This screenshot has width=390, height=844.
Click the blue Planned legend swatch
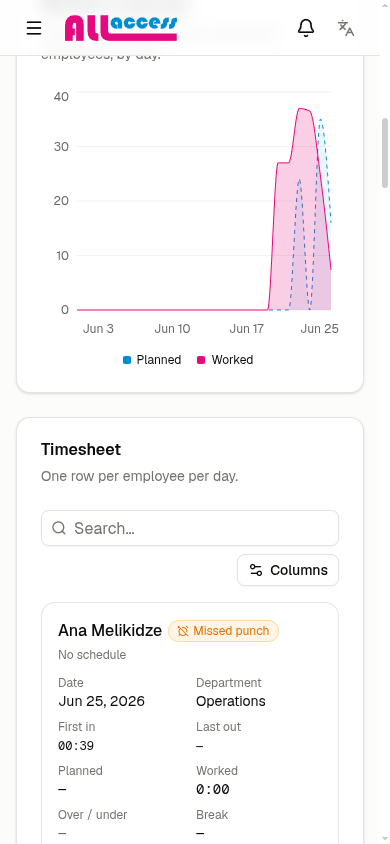[127, 360]
